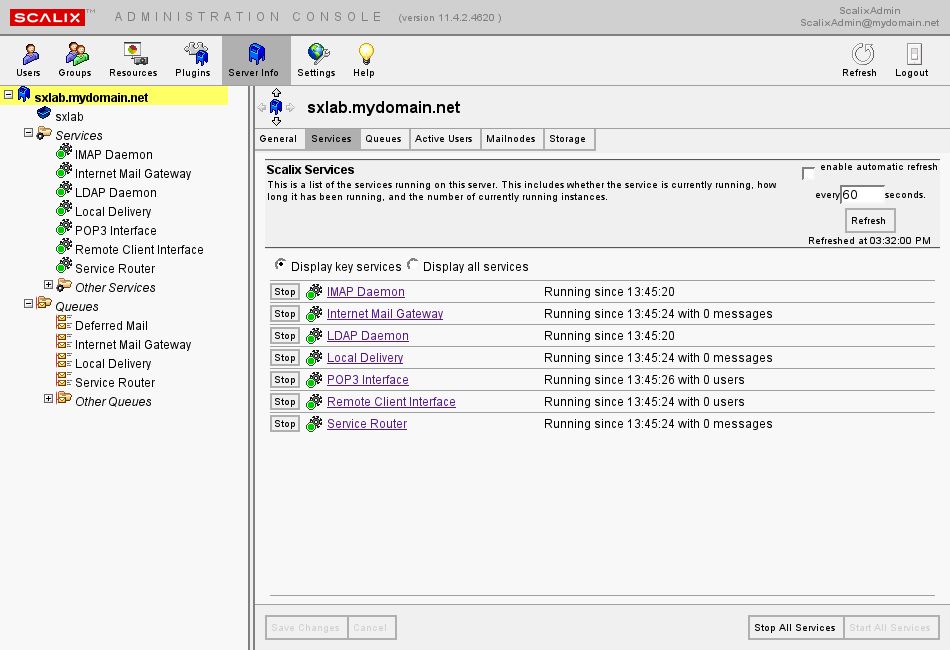The height and width of the screenshot is (650, 950).
Task: Enable automatic refresh checkbox
Action: [809, 174]
